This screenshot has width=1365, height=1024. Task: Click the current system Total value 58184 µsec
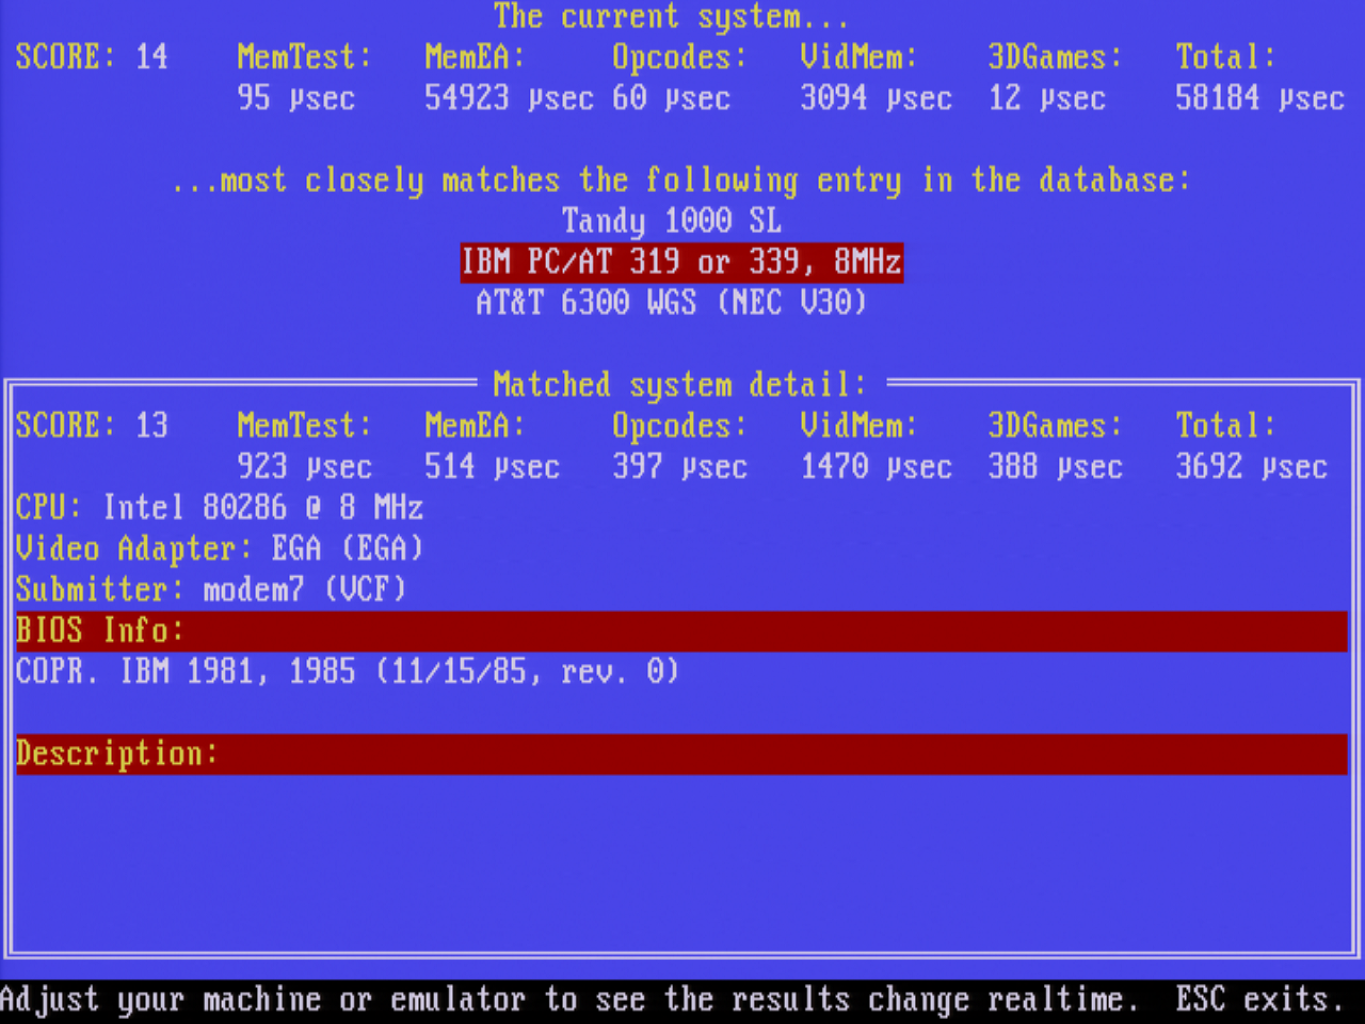pyautogui.click(x=1260, y=98)
